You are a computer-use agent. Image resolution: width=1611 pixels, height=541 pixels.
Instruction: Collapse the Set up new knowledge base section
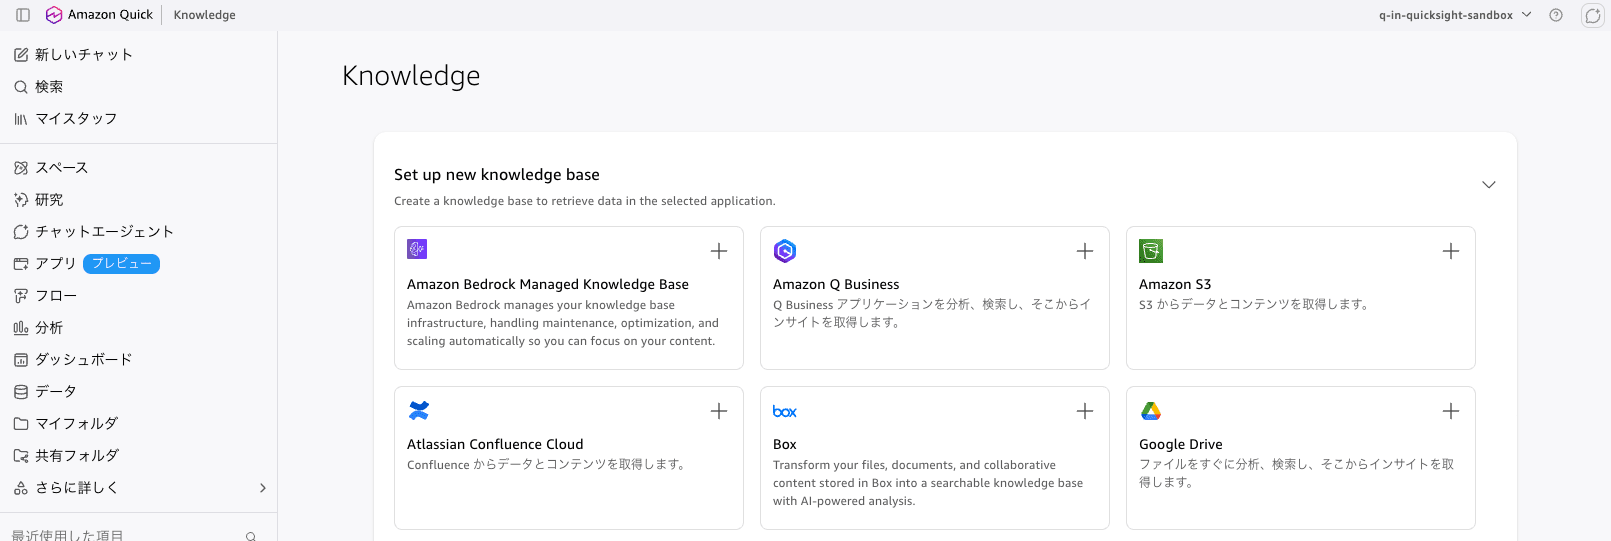pos(1489,185)
